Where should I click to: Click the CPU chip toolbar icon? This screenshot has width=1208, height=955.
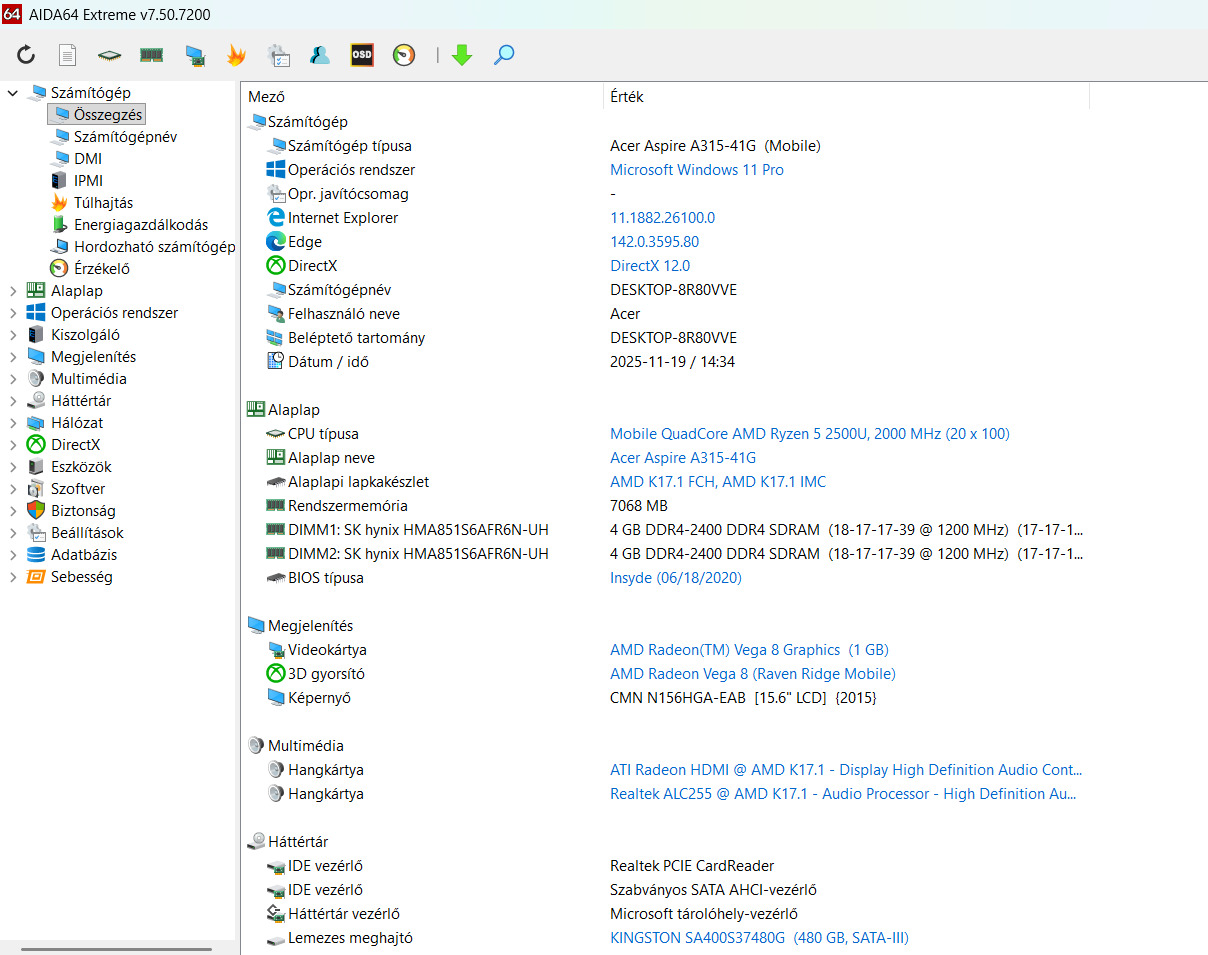point(109,55)
